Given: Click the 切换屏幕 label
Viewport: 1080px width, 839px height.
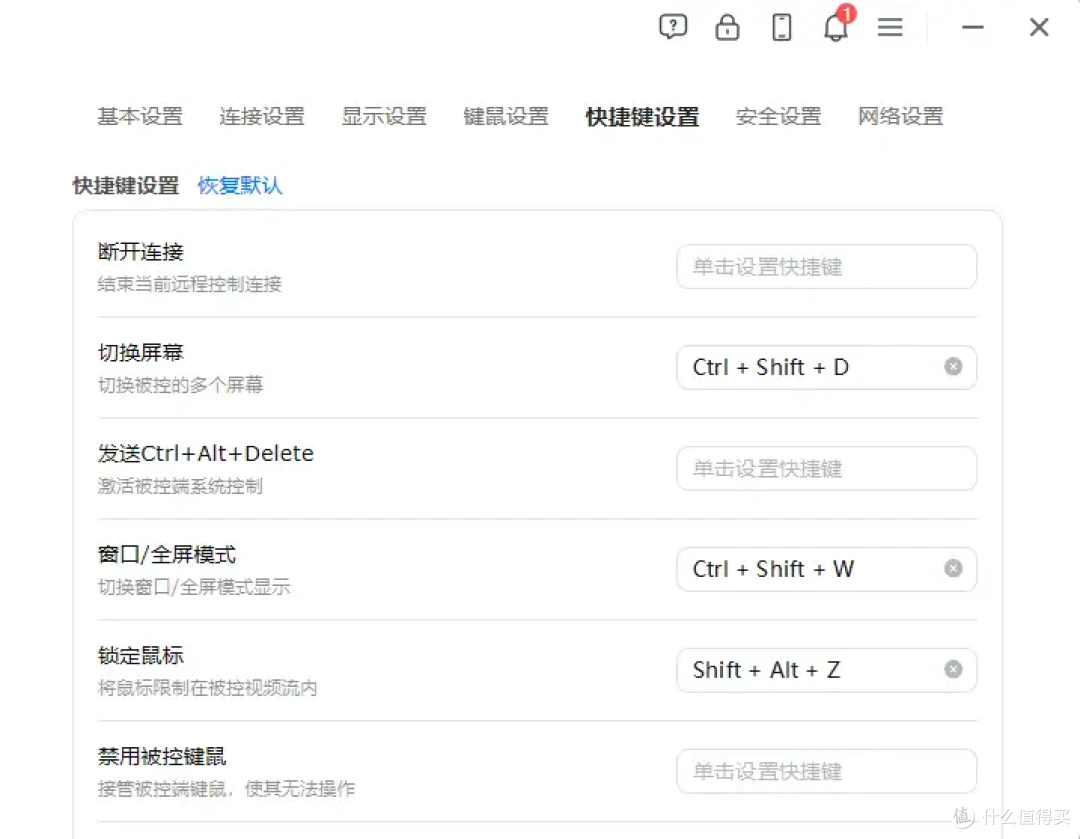Looking at the screenshot, I should [x=141, y=353].
